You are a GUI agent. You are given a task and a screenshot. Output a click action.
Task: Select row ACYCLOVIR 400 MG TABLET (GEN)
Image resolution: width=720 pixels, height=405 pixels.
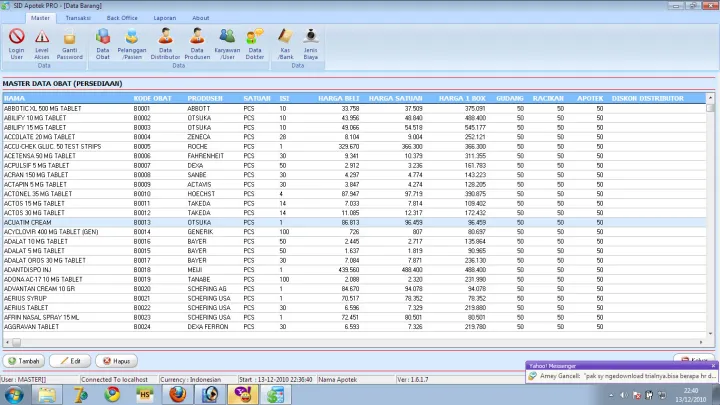(x=354, y=232)
